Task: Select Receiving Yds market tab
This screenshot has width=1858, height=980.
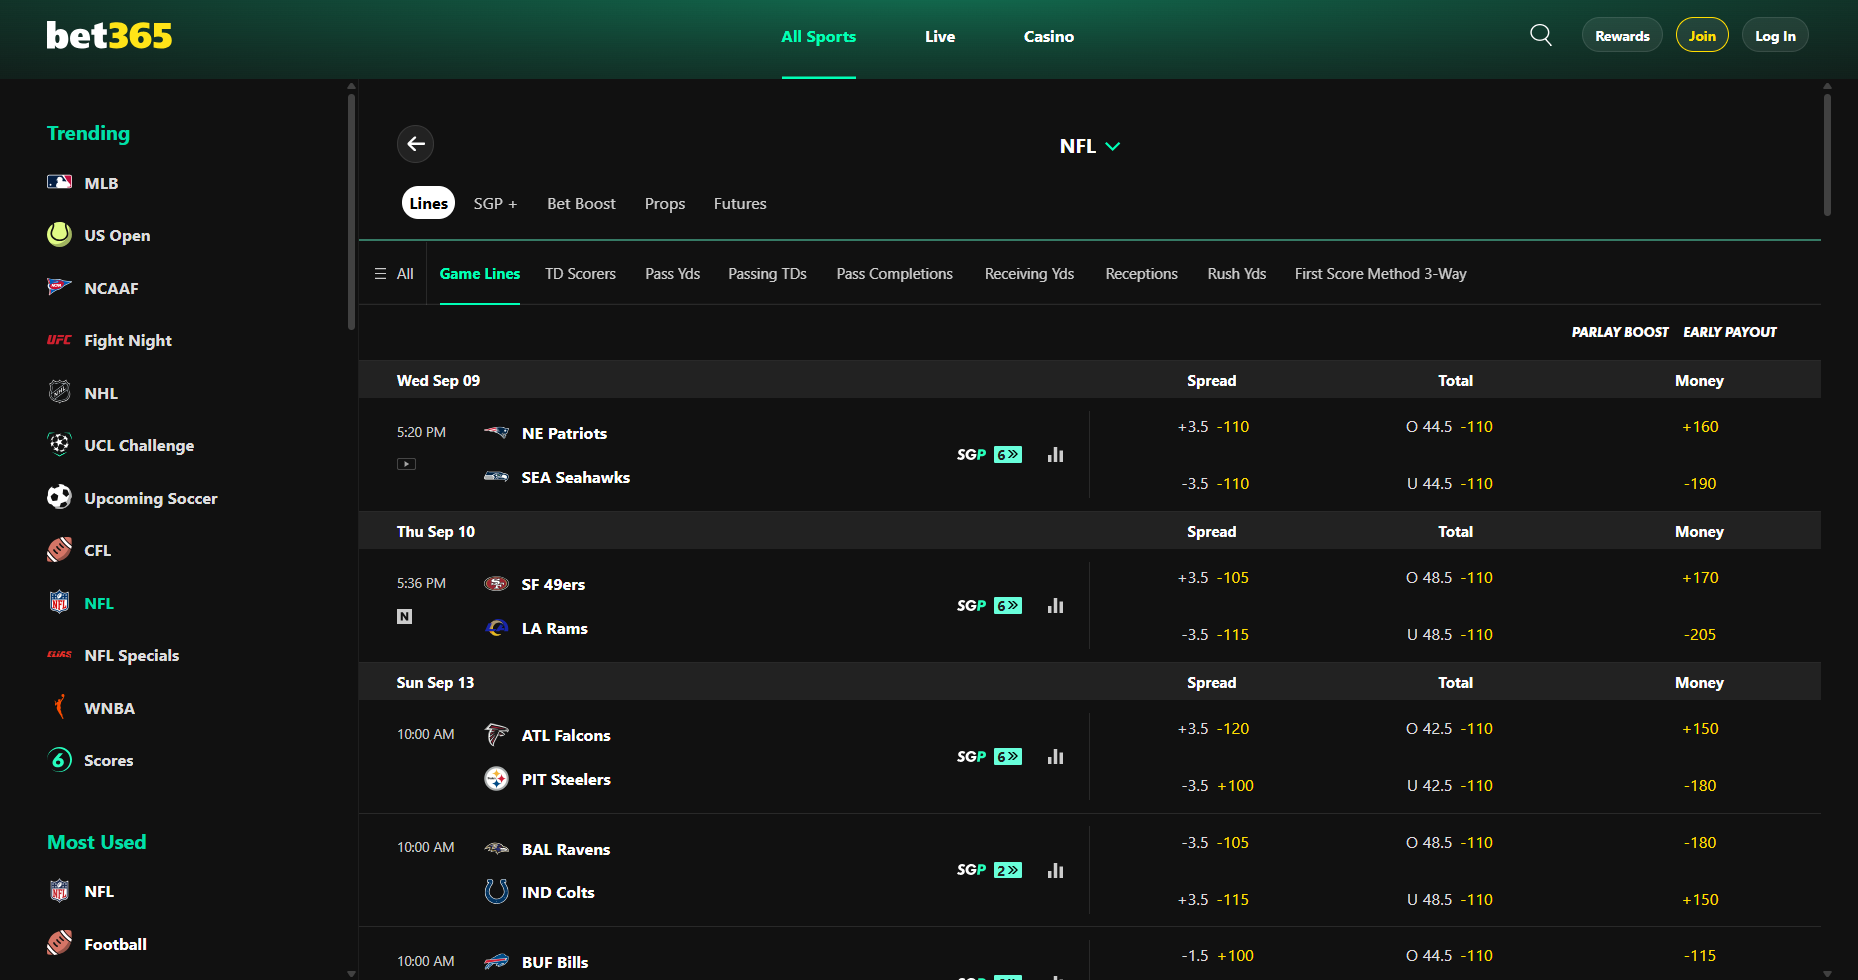Action: click(x=1029, y=273)
